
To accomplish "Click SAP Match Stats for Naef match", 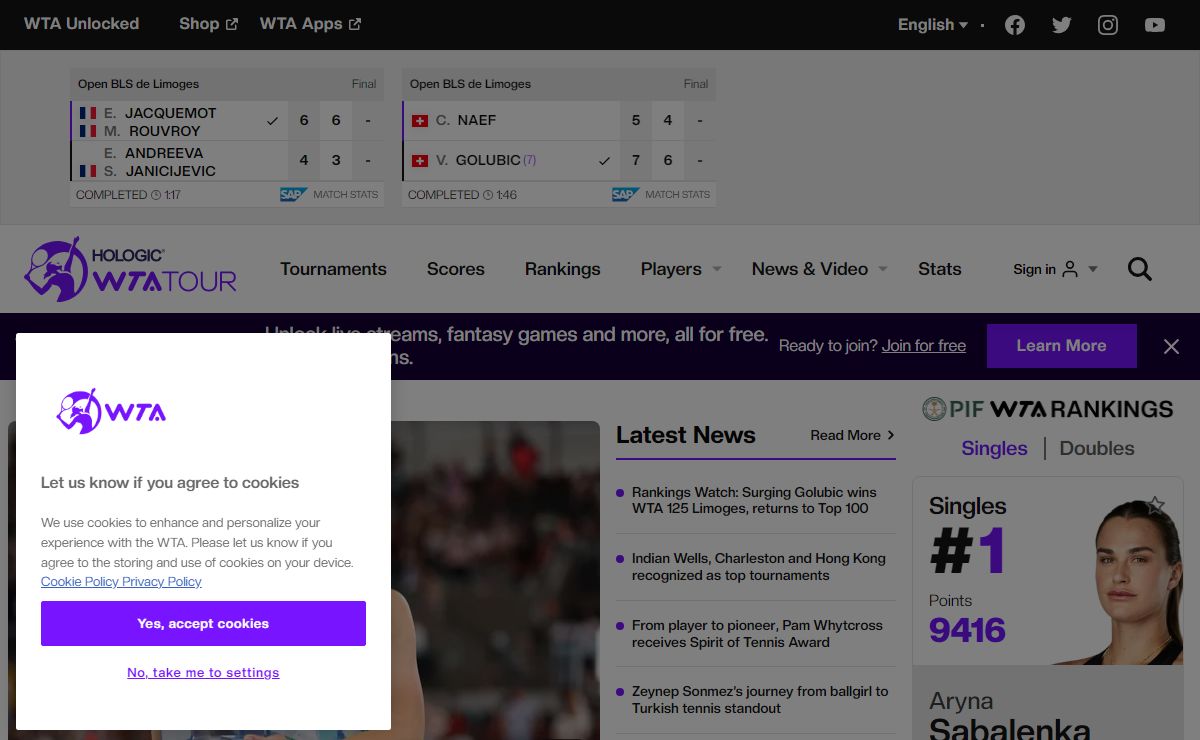I will [x=661, y=194].
